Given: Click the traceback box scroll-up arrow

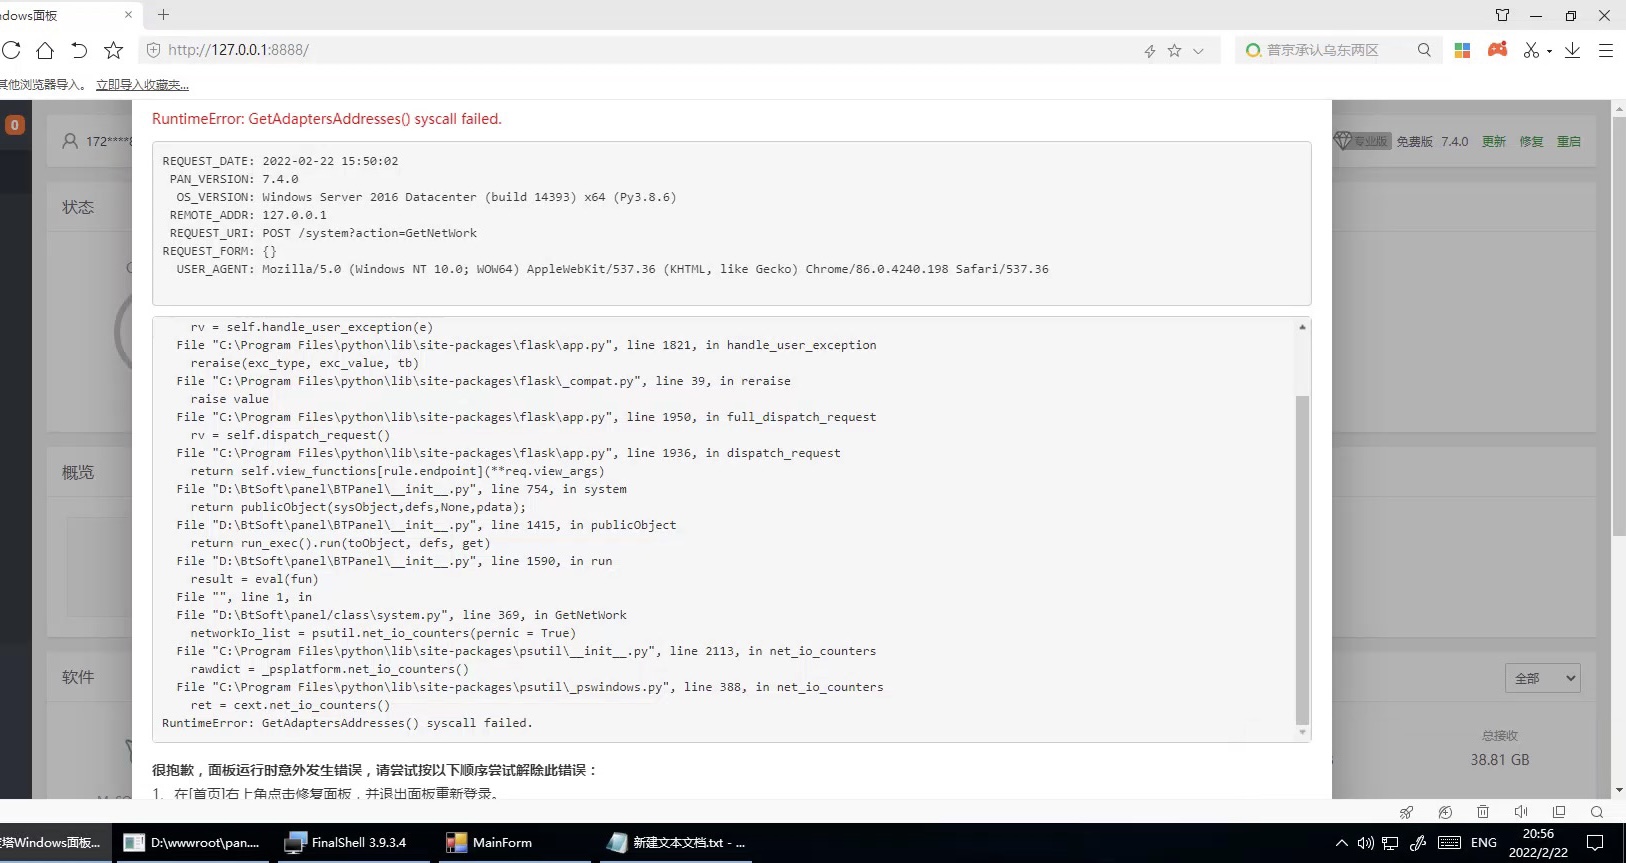Looking at the screenshot, I should pyautogui.click(x=1302, y=327).
